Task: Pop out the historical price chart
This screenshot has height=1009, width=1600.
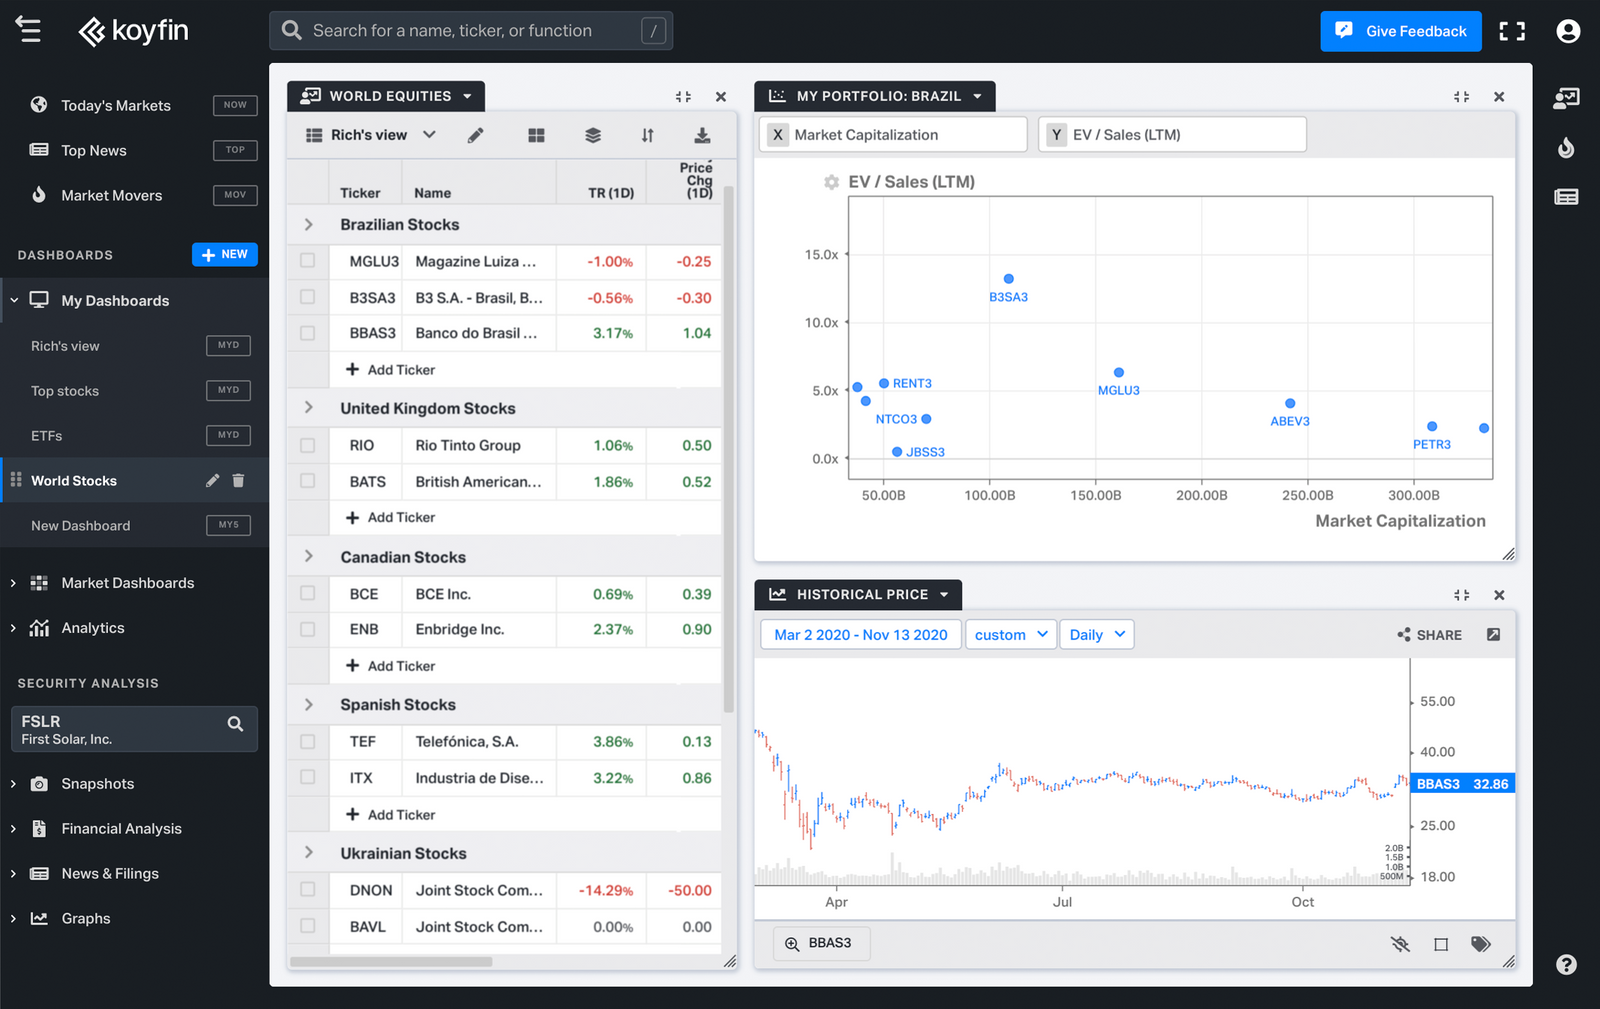Action: [1493, 634]
